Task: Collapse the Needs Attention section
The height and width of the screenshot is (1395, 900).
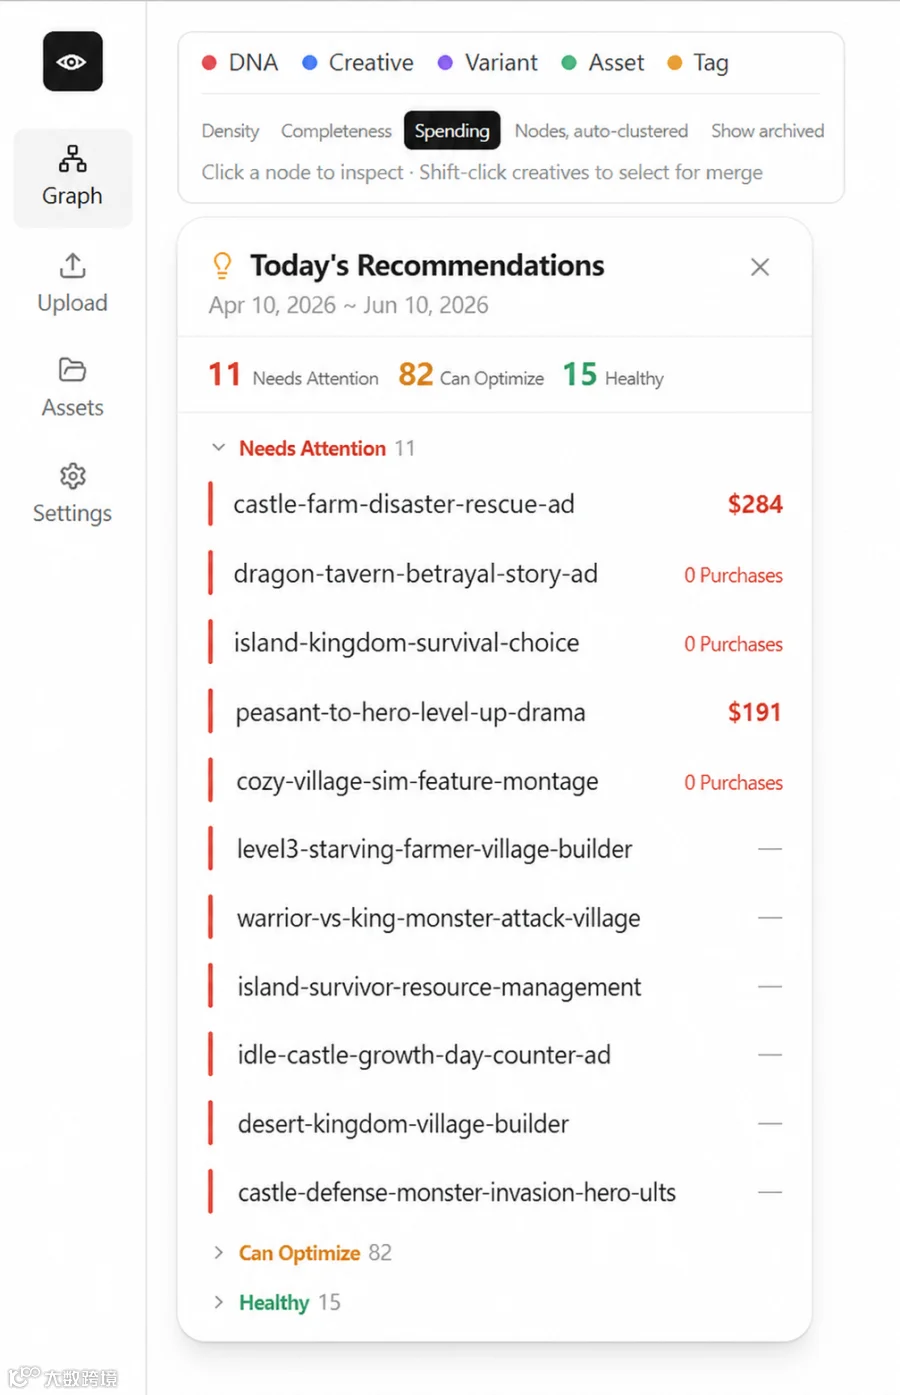Action: [x=218, y=448]
